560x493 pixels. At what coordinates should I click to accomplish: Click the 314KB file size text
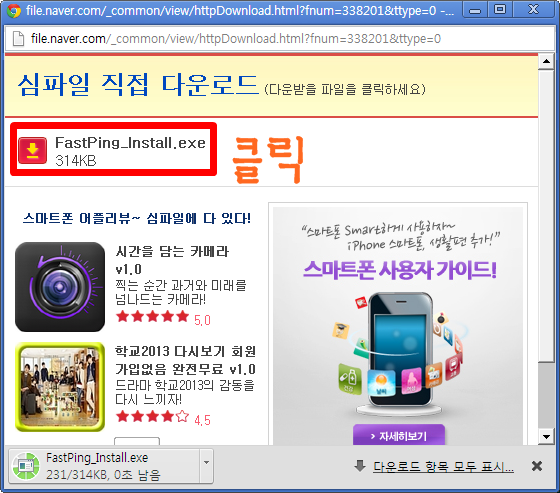[x=76, y=161]
